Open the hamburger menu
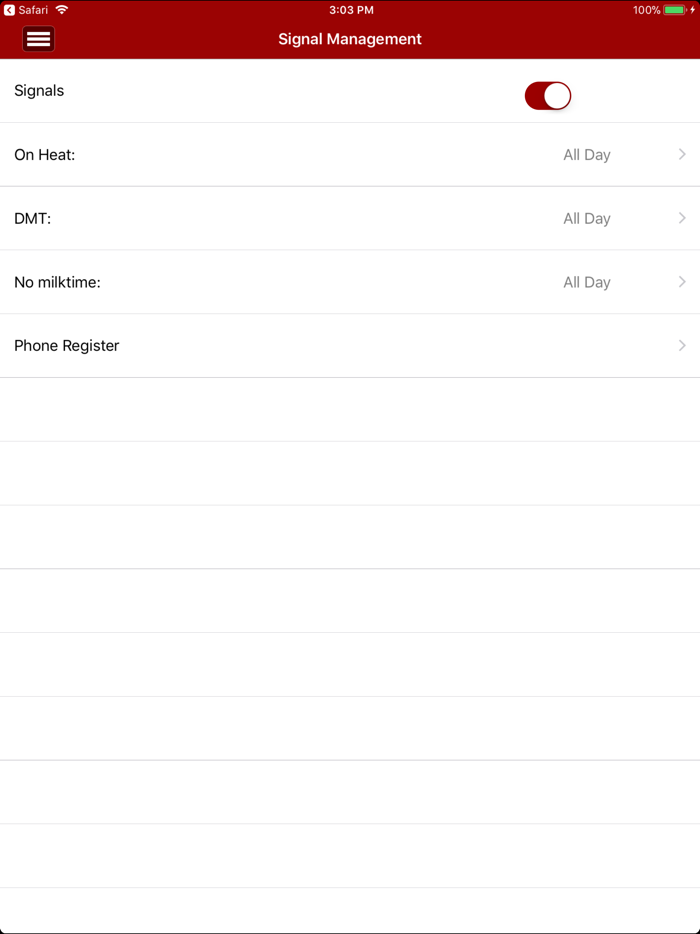The height and width of the screenshot is (934, 700). tap(38, 39)
